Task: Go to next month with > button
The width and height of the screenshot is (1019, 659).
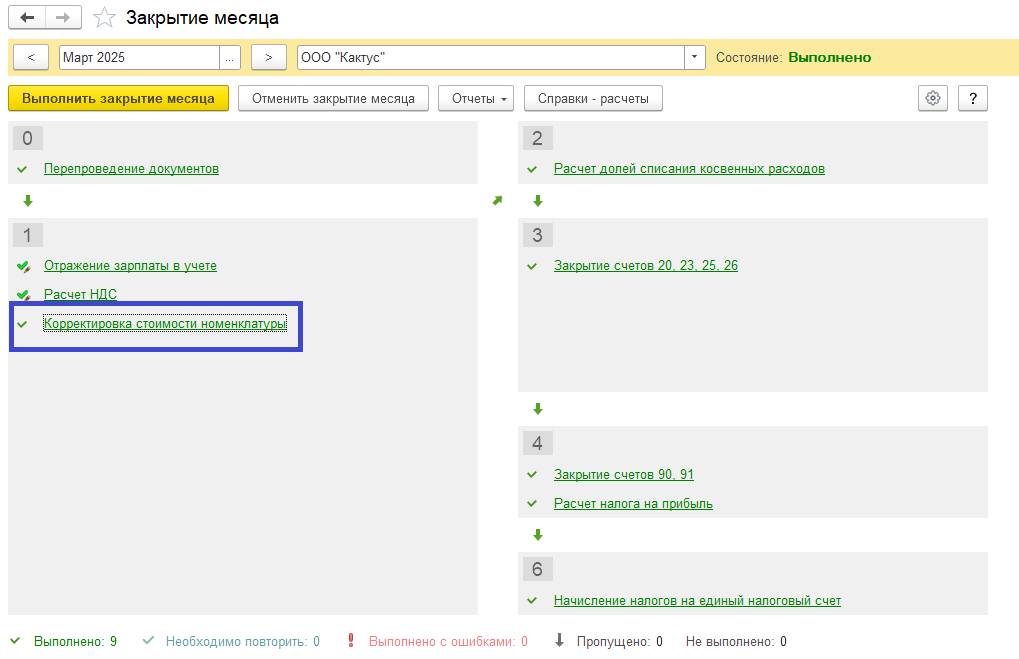Action: 268,57
